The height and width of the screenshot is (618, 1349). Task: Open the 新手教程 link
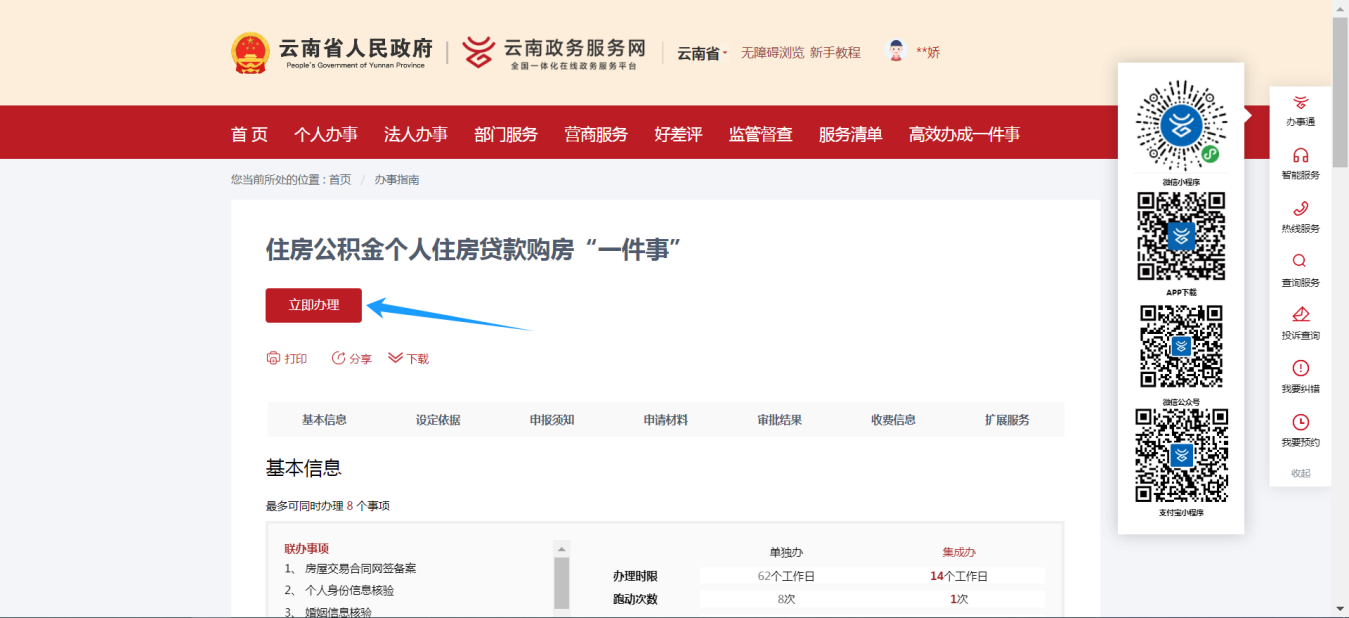click(x=835, y=53)
